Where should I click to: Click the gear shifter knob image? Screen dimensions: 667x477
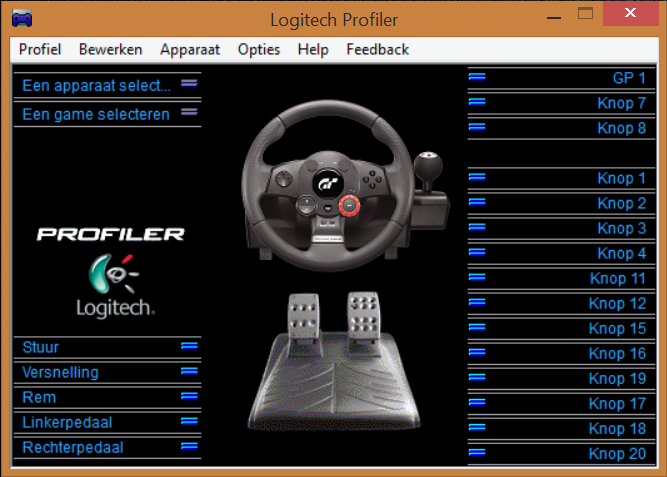click(428, 165)
